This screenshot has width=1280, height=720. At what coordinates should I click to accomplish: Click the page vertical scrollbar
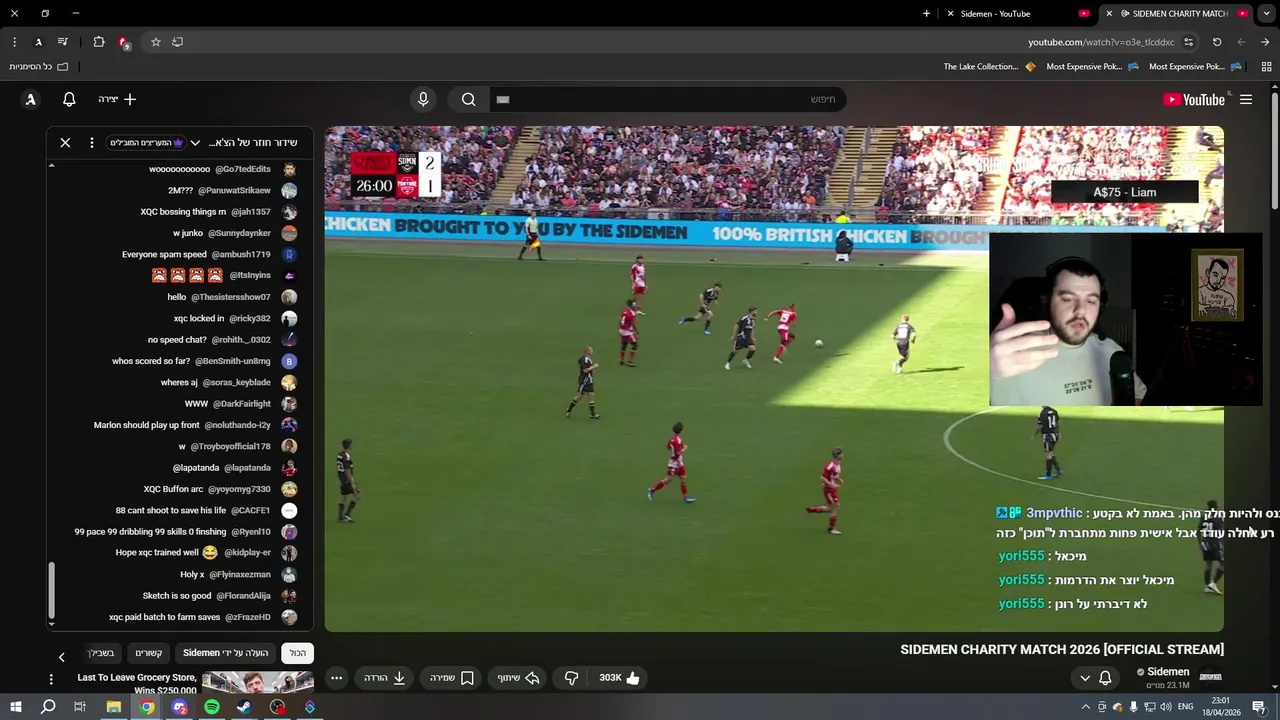1274,150
